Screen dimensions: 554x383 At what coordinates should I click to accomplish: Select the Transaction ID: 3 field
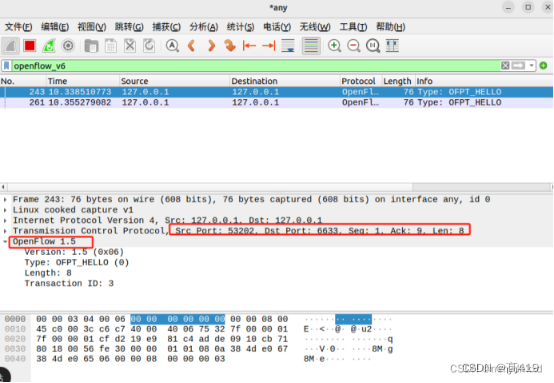click(69, 284)
